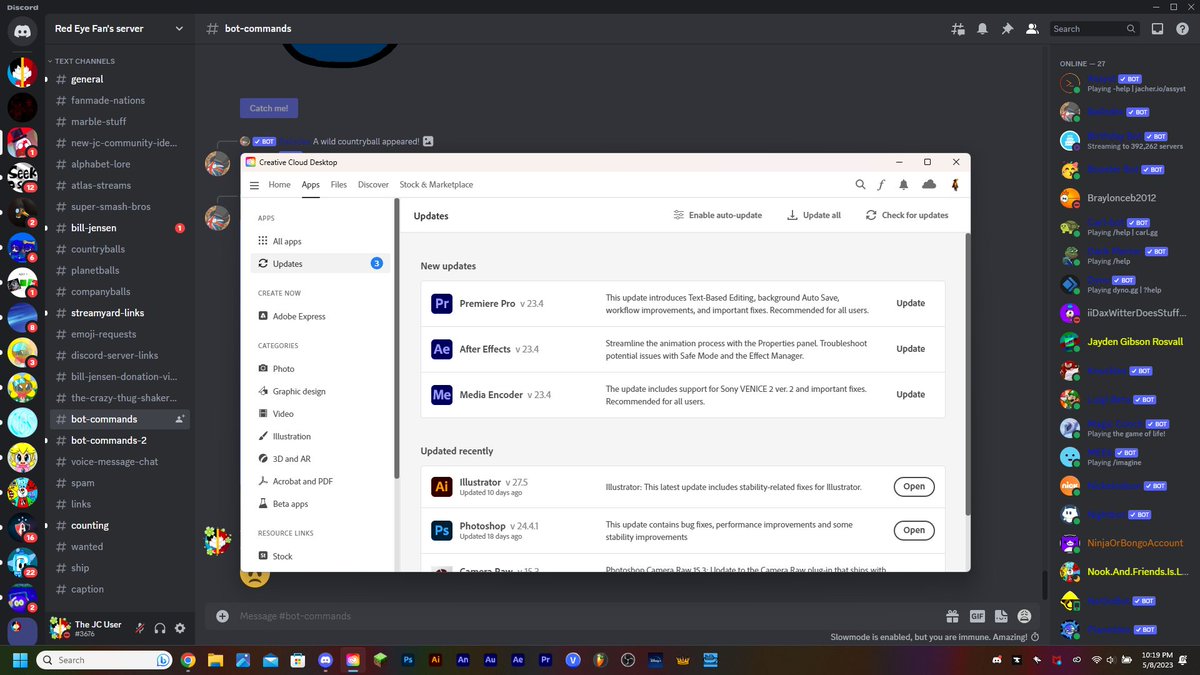Open the general channel in Discord
This screenshot has height=675, width=1200.
pyautogui.click(x=118, y=79)
